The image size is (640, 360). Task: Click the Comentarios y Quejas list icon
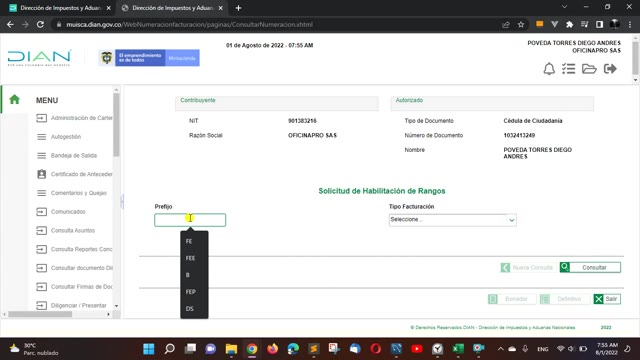coord(41,193)
